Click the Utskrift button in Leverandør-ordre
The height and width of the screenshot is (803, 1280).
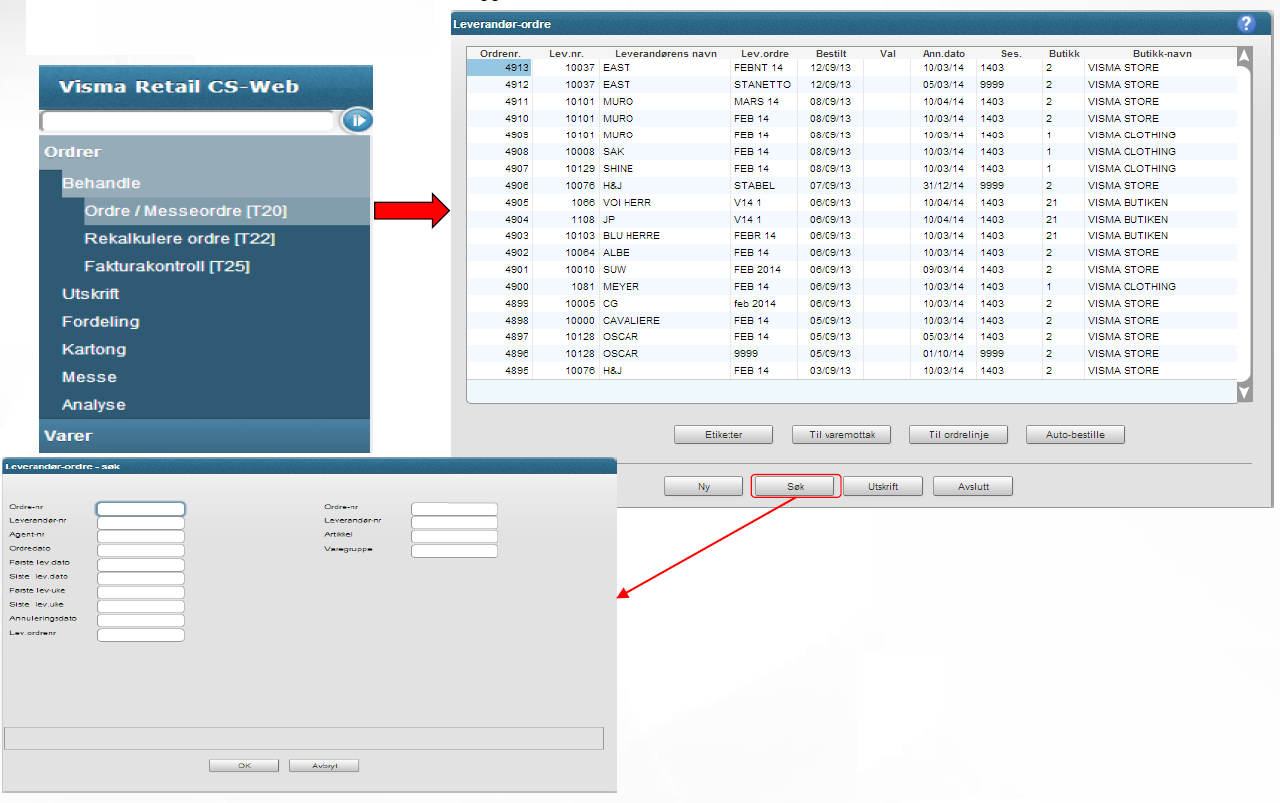(x=883, y=487)
